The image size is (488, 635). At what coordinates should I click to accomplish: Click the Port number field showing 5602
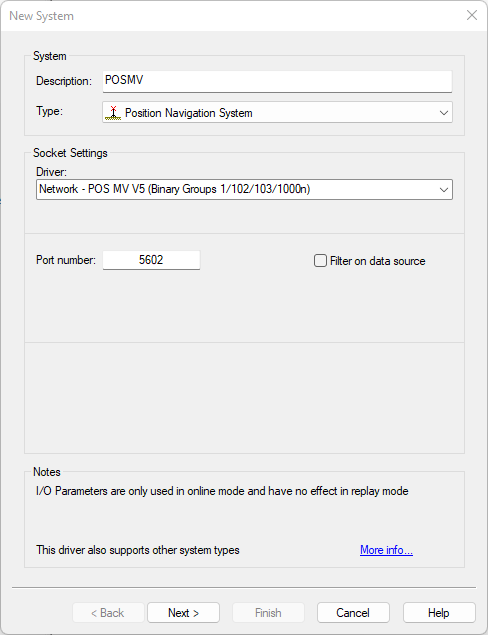151,260
